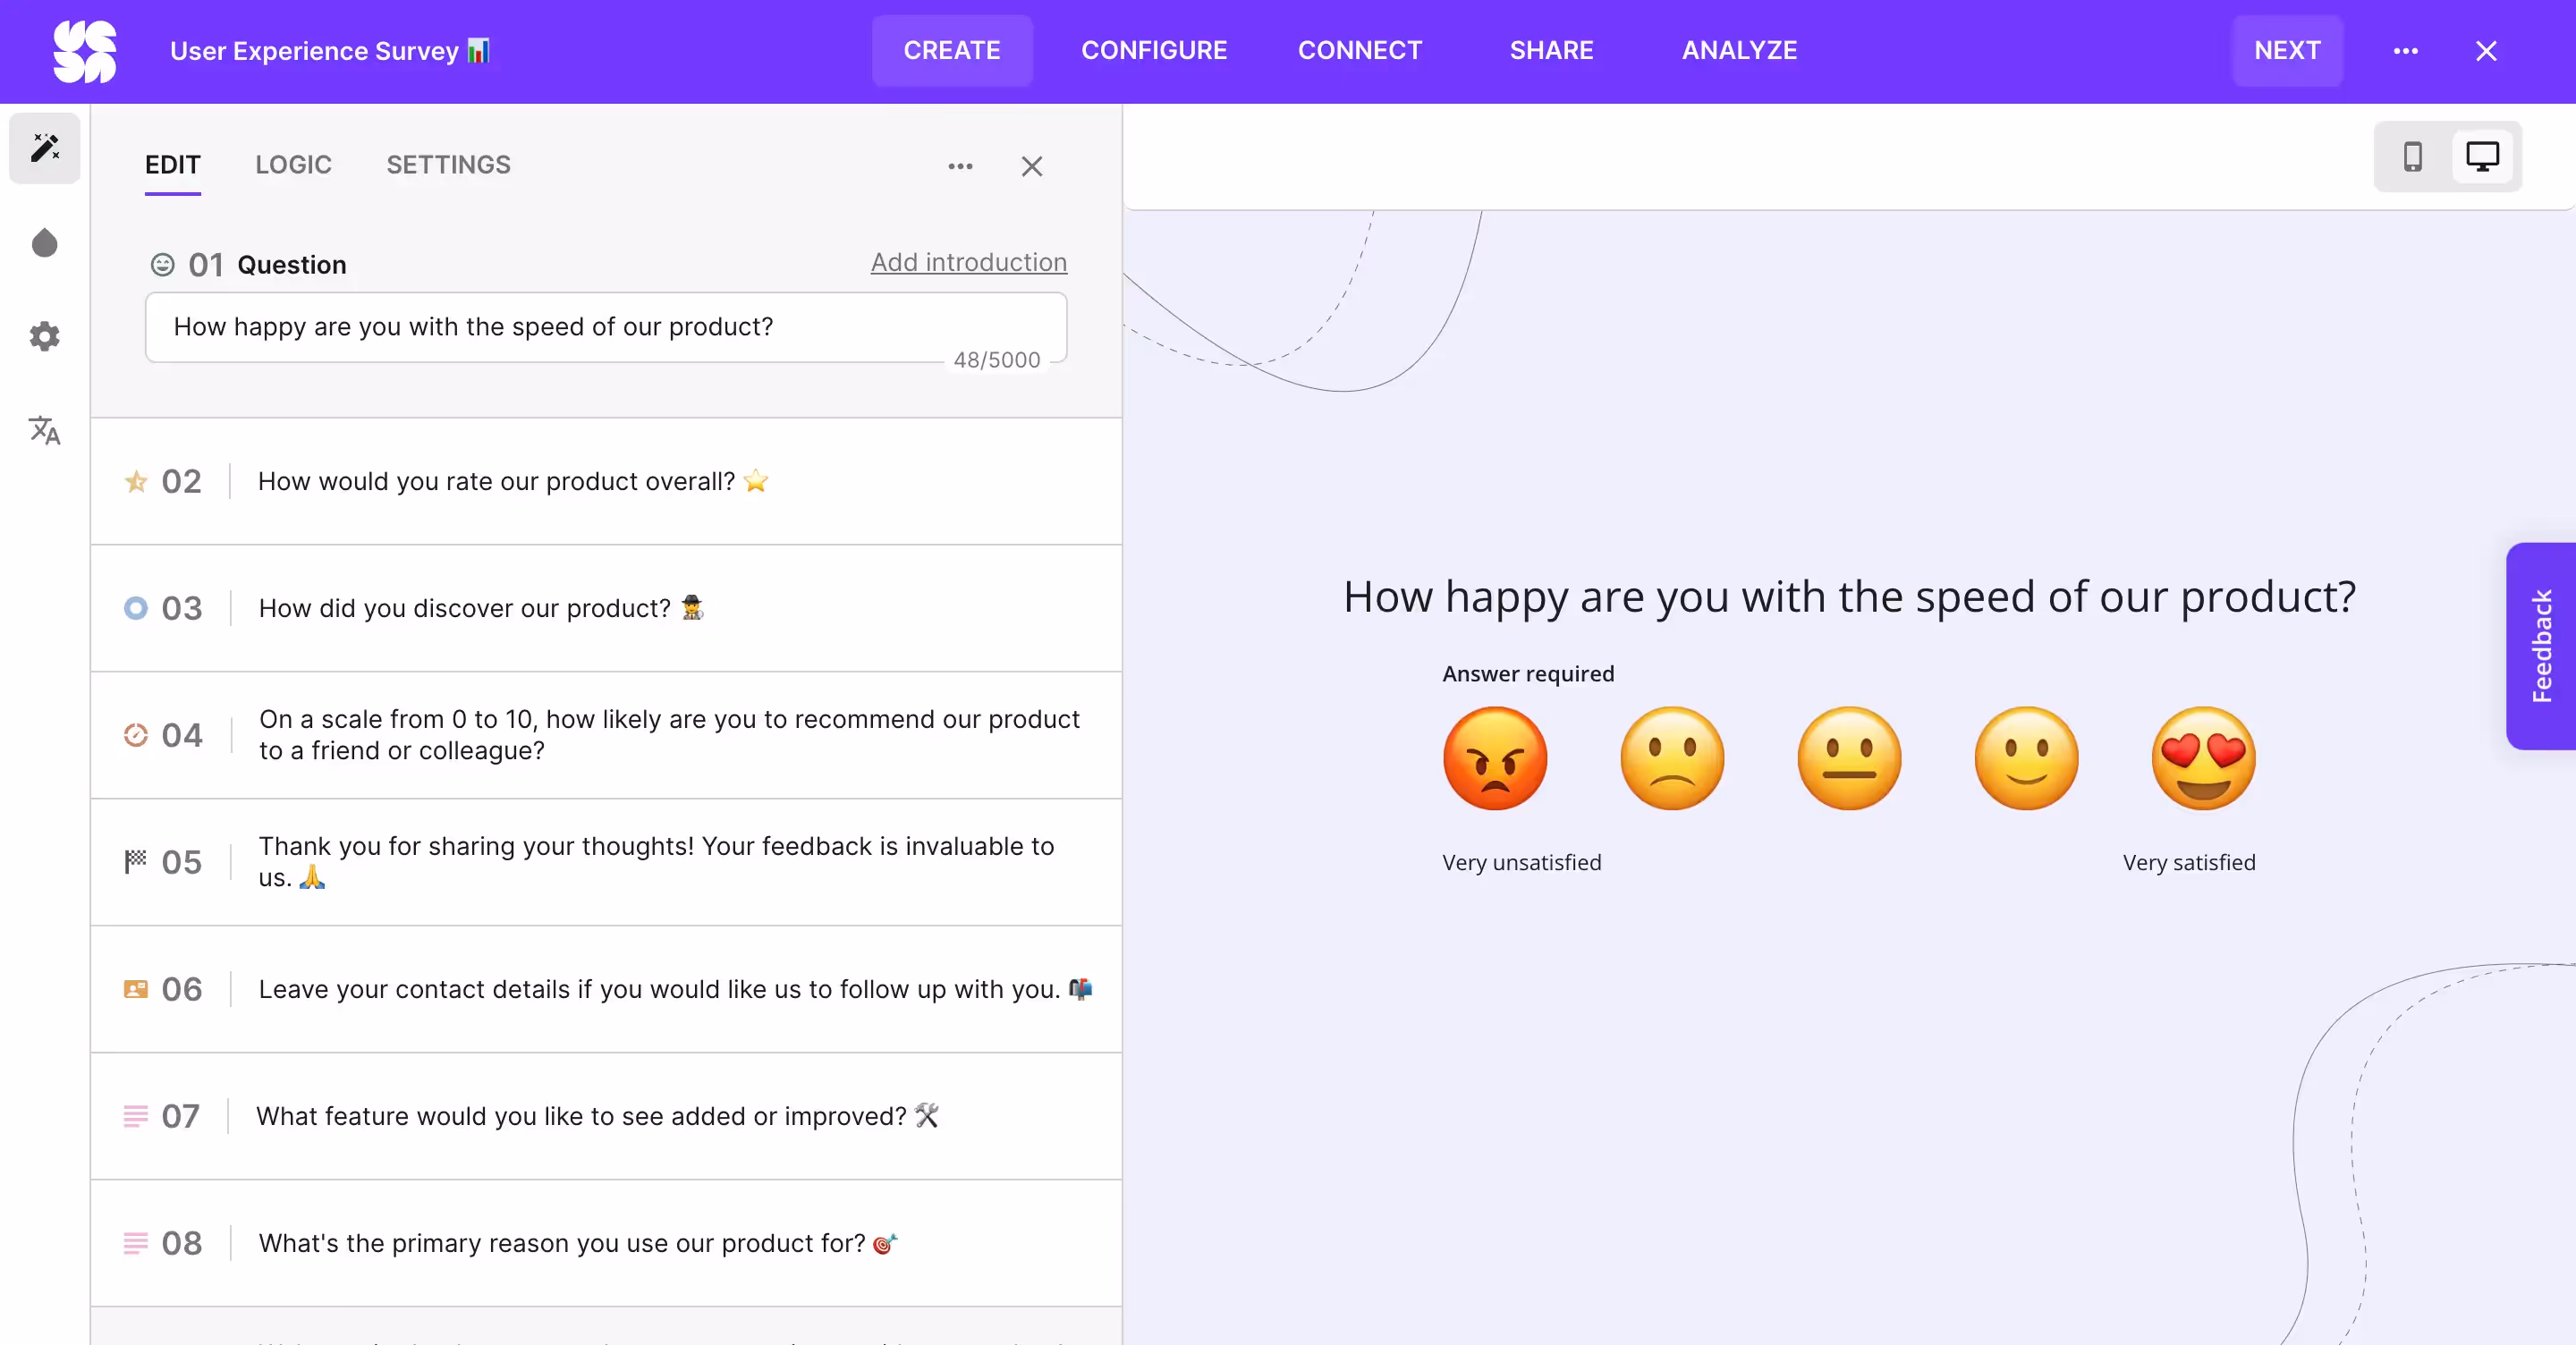The image size is (2576, 1345).
Task: Click the flag icon of item 05
Action: point(136,861)
